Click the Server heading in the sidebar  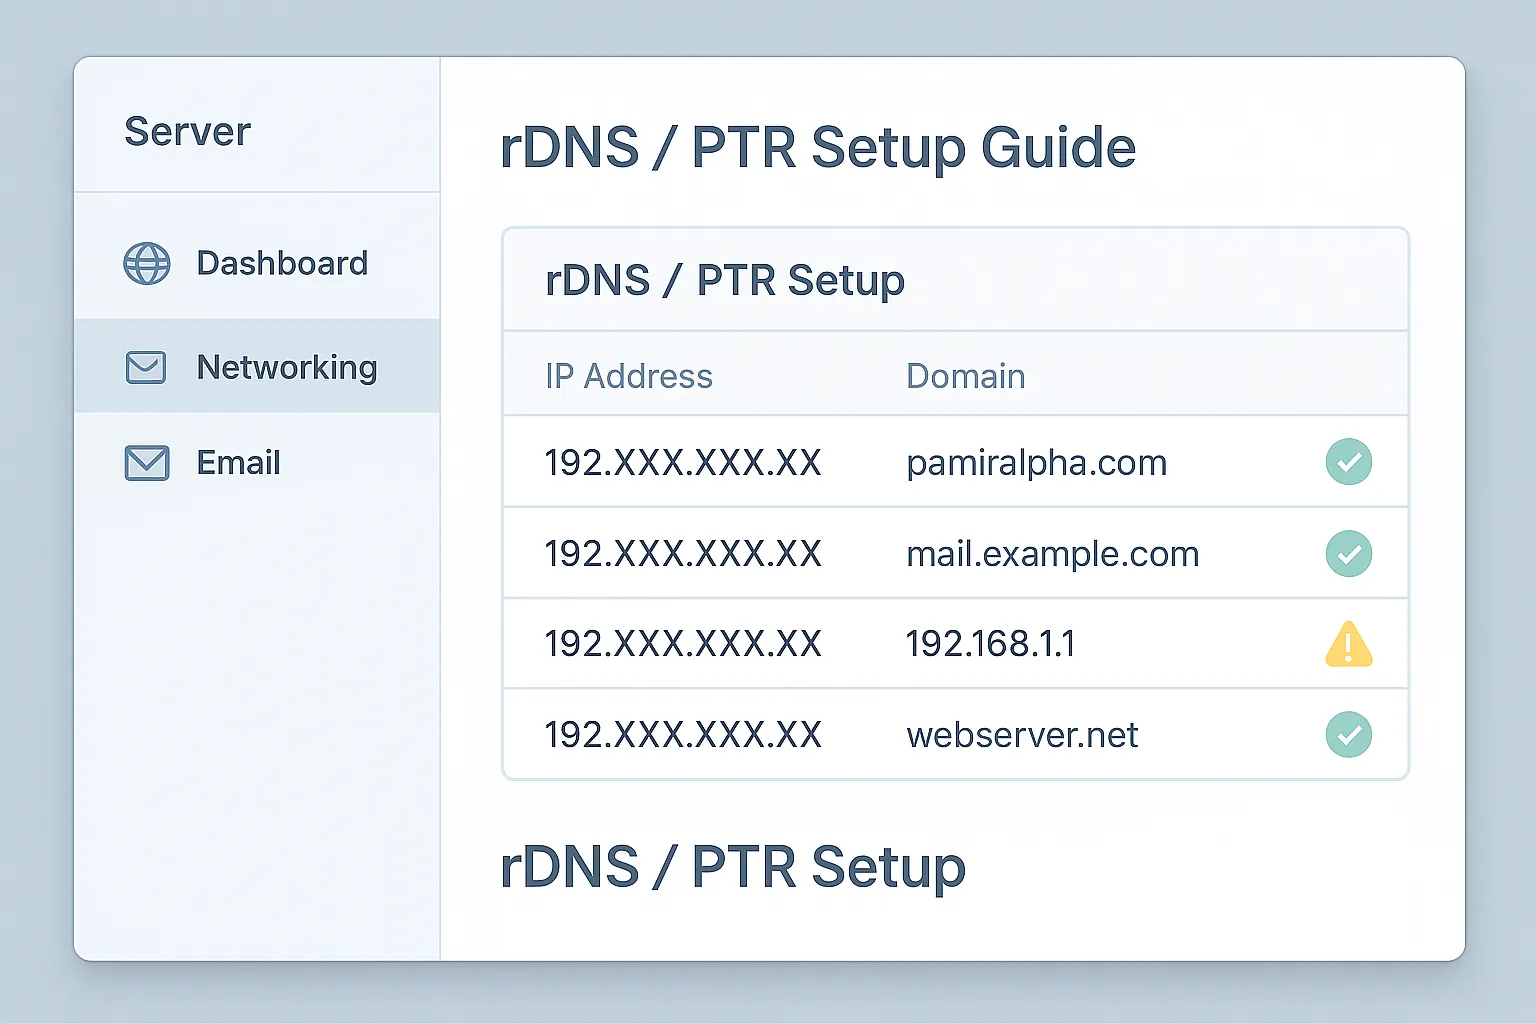pyautogui.click(x=187, y=132)
